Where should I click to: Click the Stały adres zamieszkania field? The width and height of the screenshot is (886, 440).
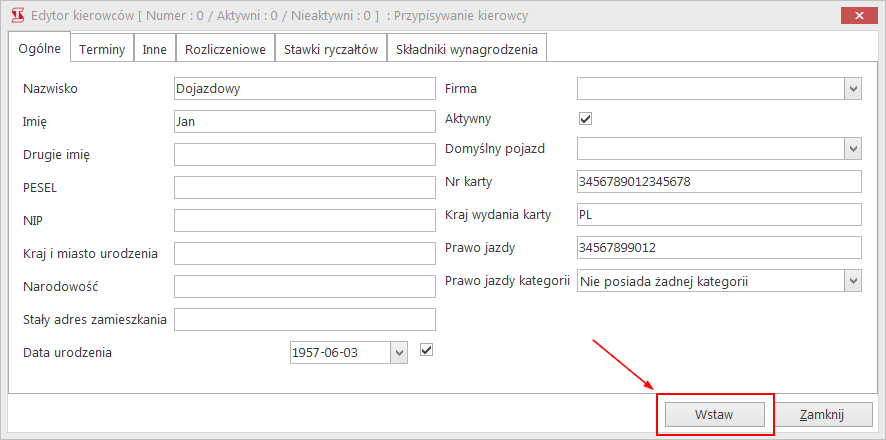pos(304,319)
